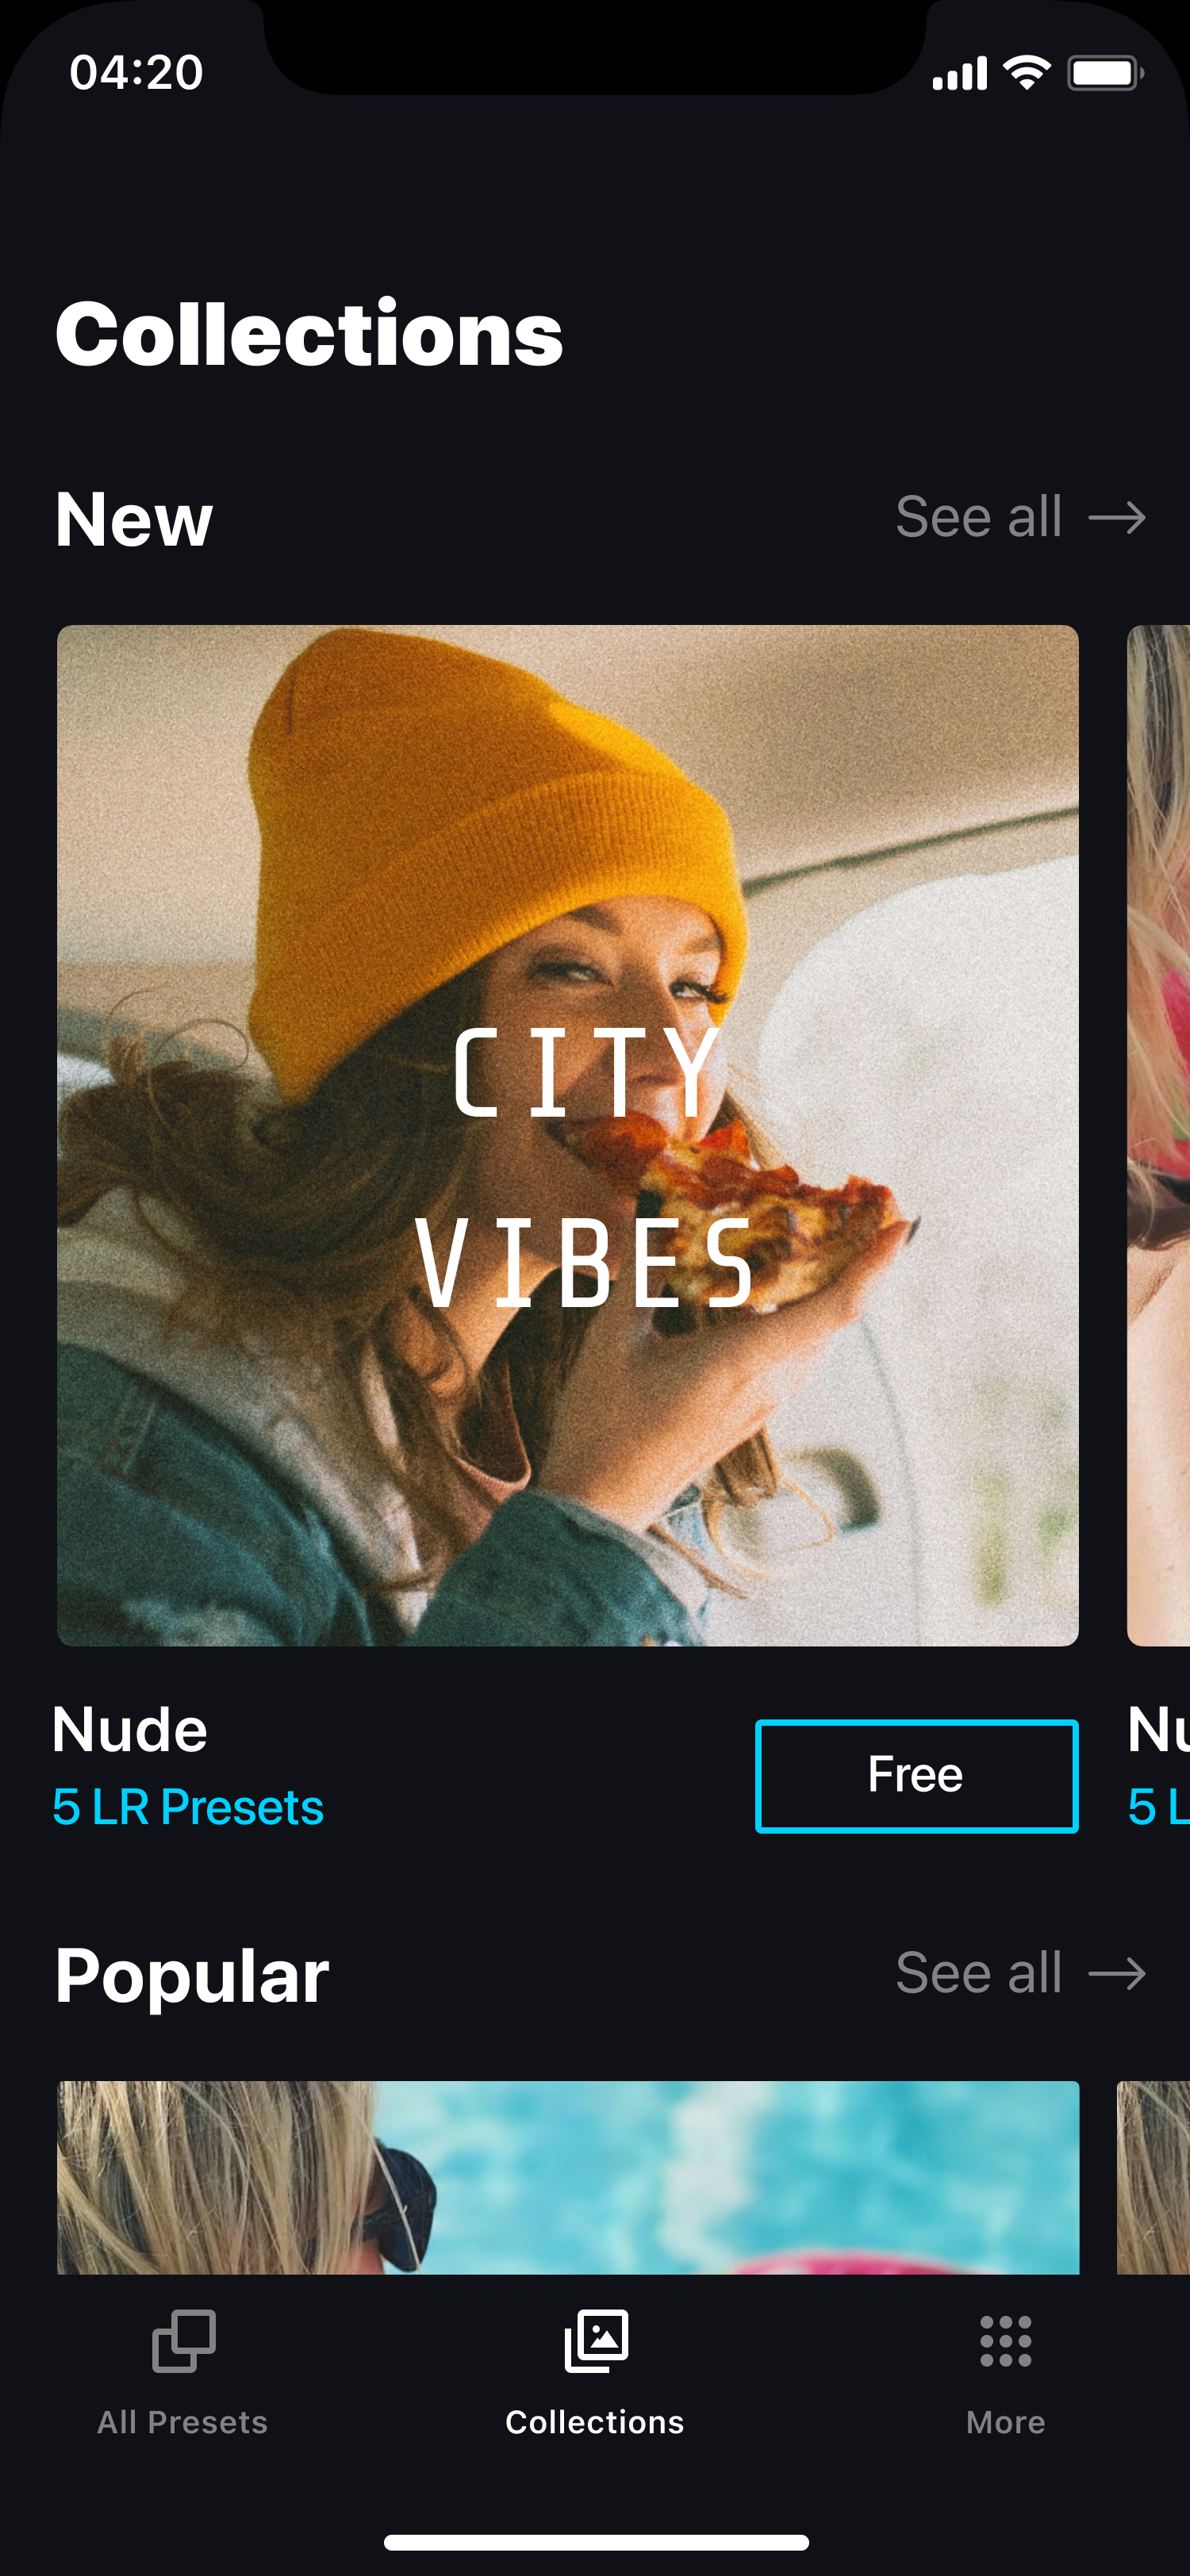1190x2576 pixels.
Task: Click the arrow beside Popular See all
Action: (1117, 1973)
